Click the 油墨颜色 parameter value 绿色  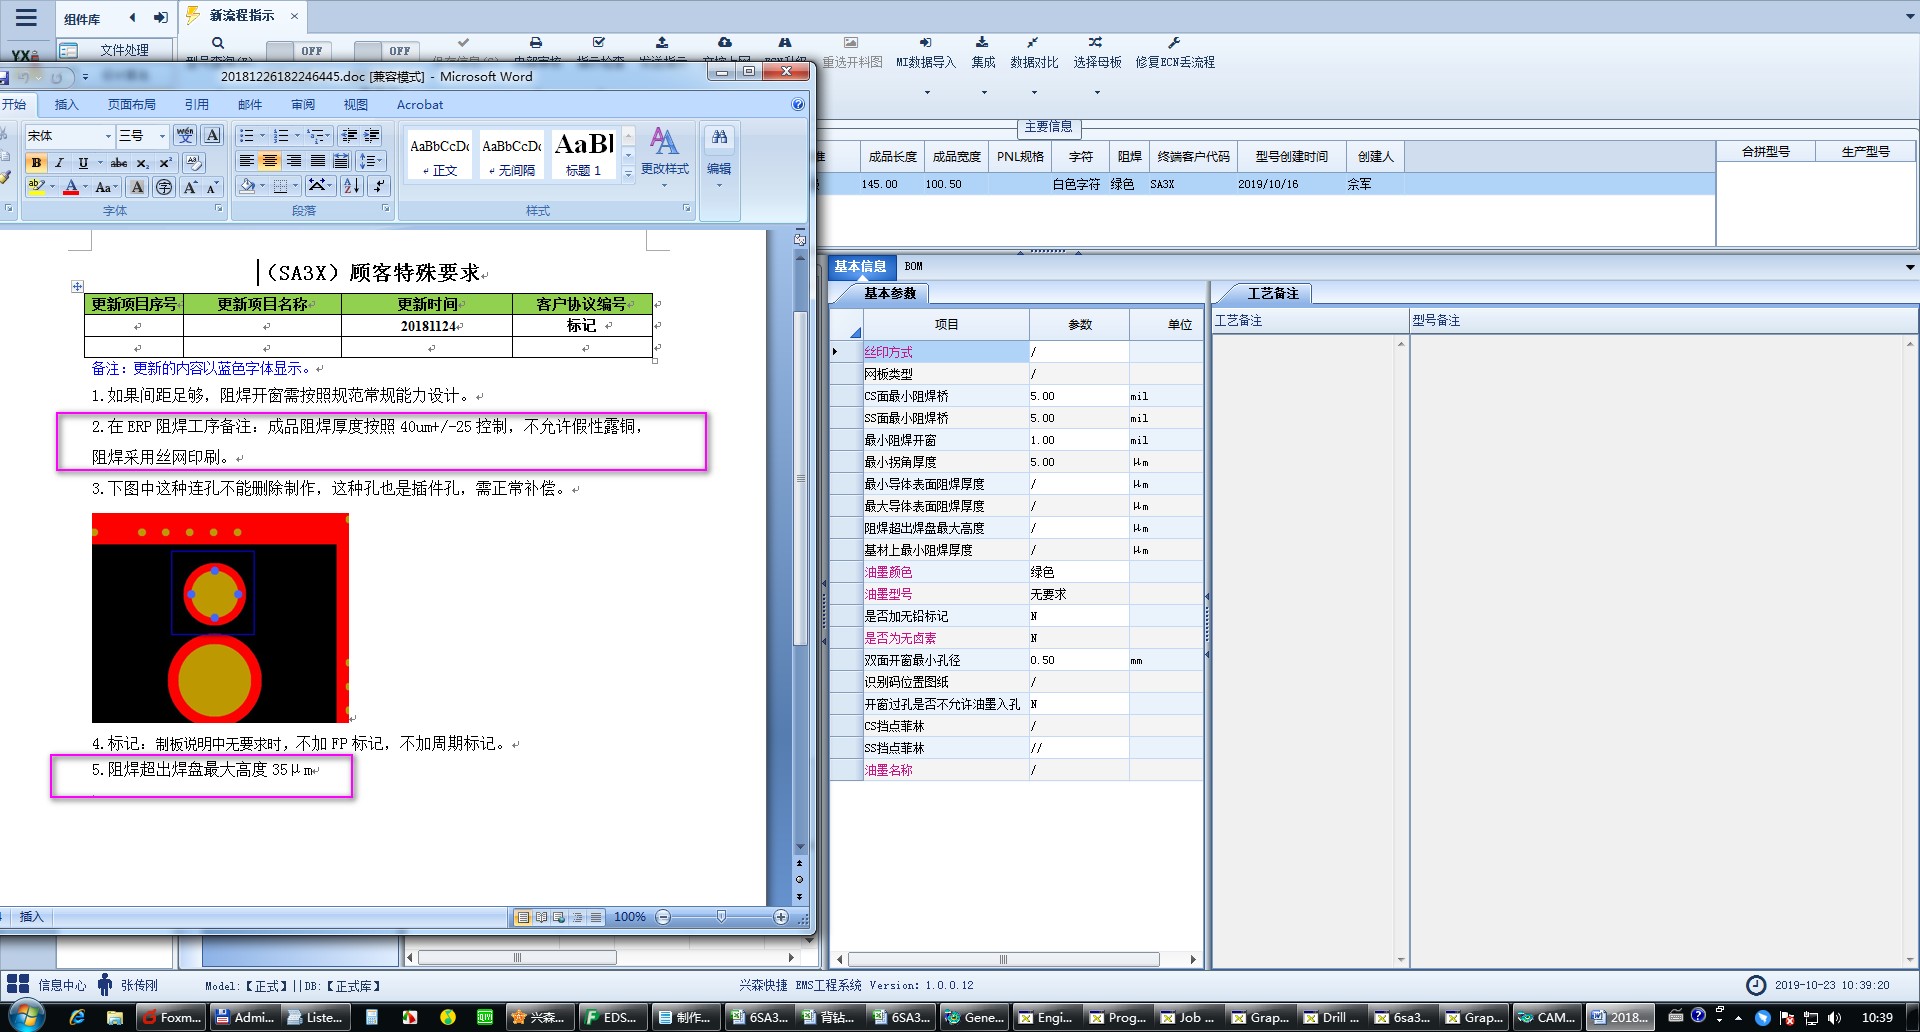click(x=1079, y=572)
